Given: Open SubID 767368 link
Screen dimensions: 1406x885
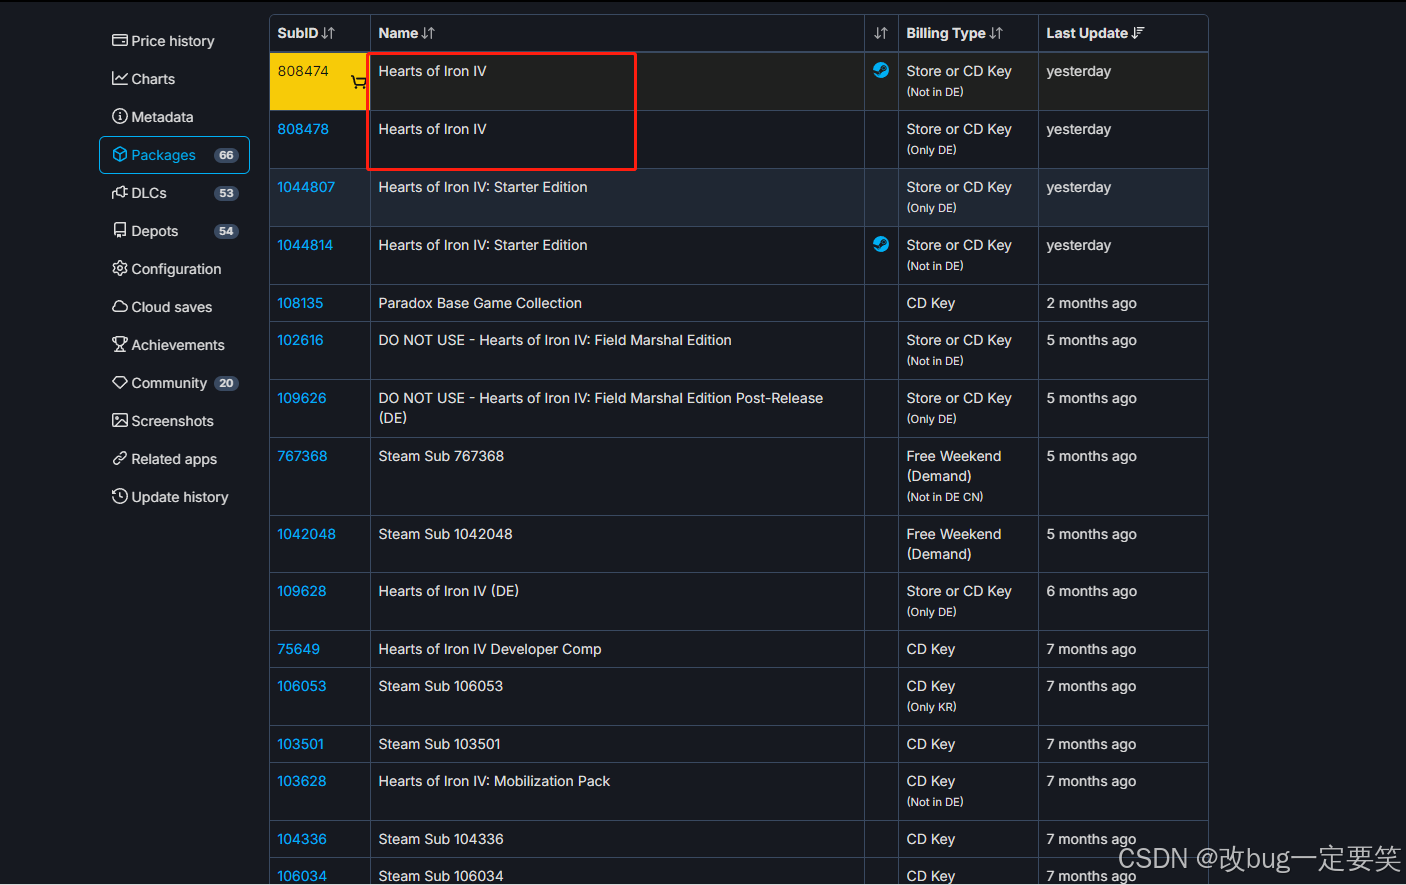Looking at the screenshot, I should (x=302, y=456).
